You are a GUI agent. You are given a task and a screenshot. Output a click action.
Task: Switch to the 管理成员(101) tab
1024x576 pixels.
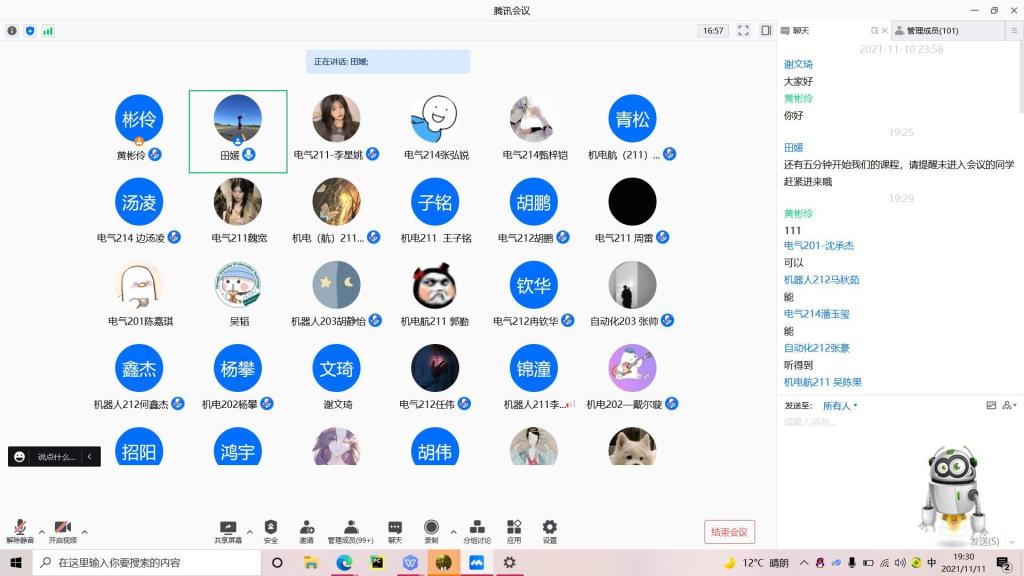pos(932,31)
